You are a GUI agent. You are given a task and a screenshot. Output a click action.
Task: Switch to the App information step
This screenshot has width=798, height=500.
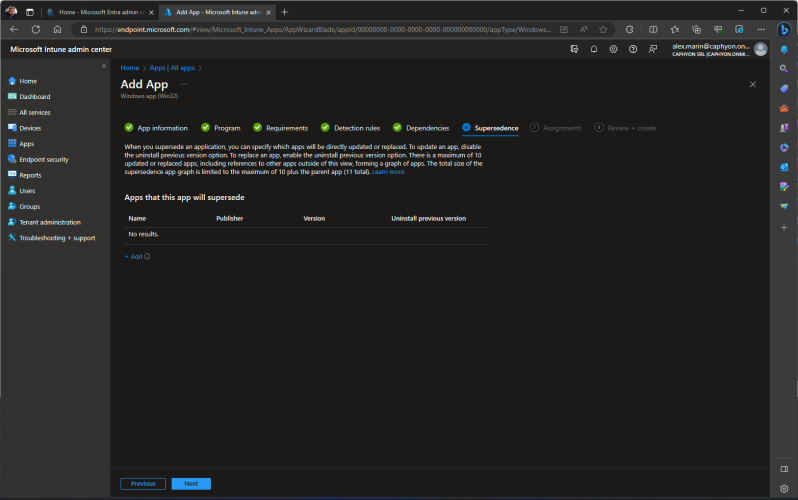161,128
